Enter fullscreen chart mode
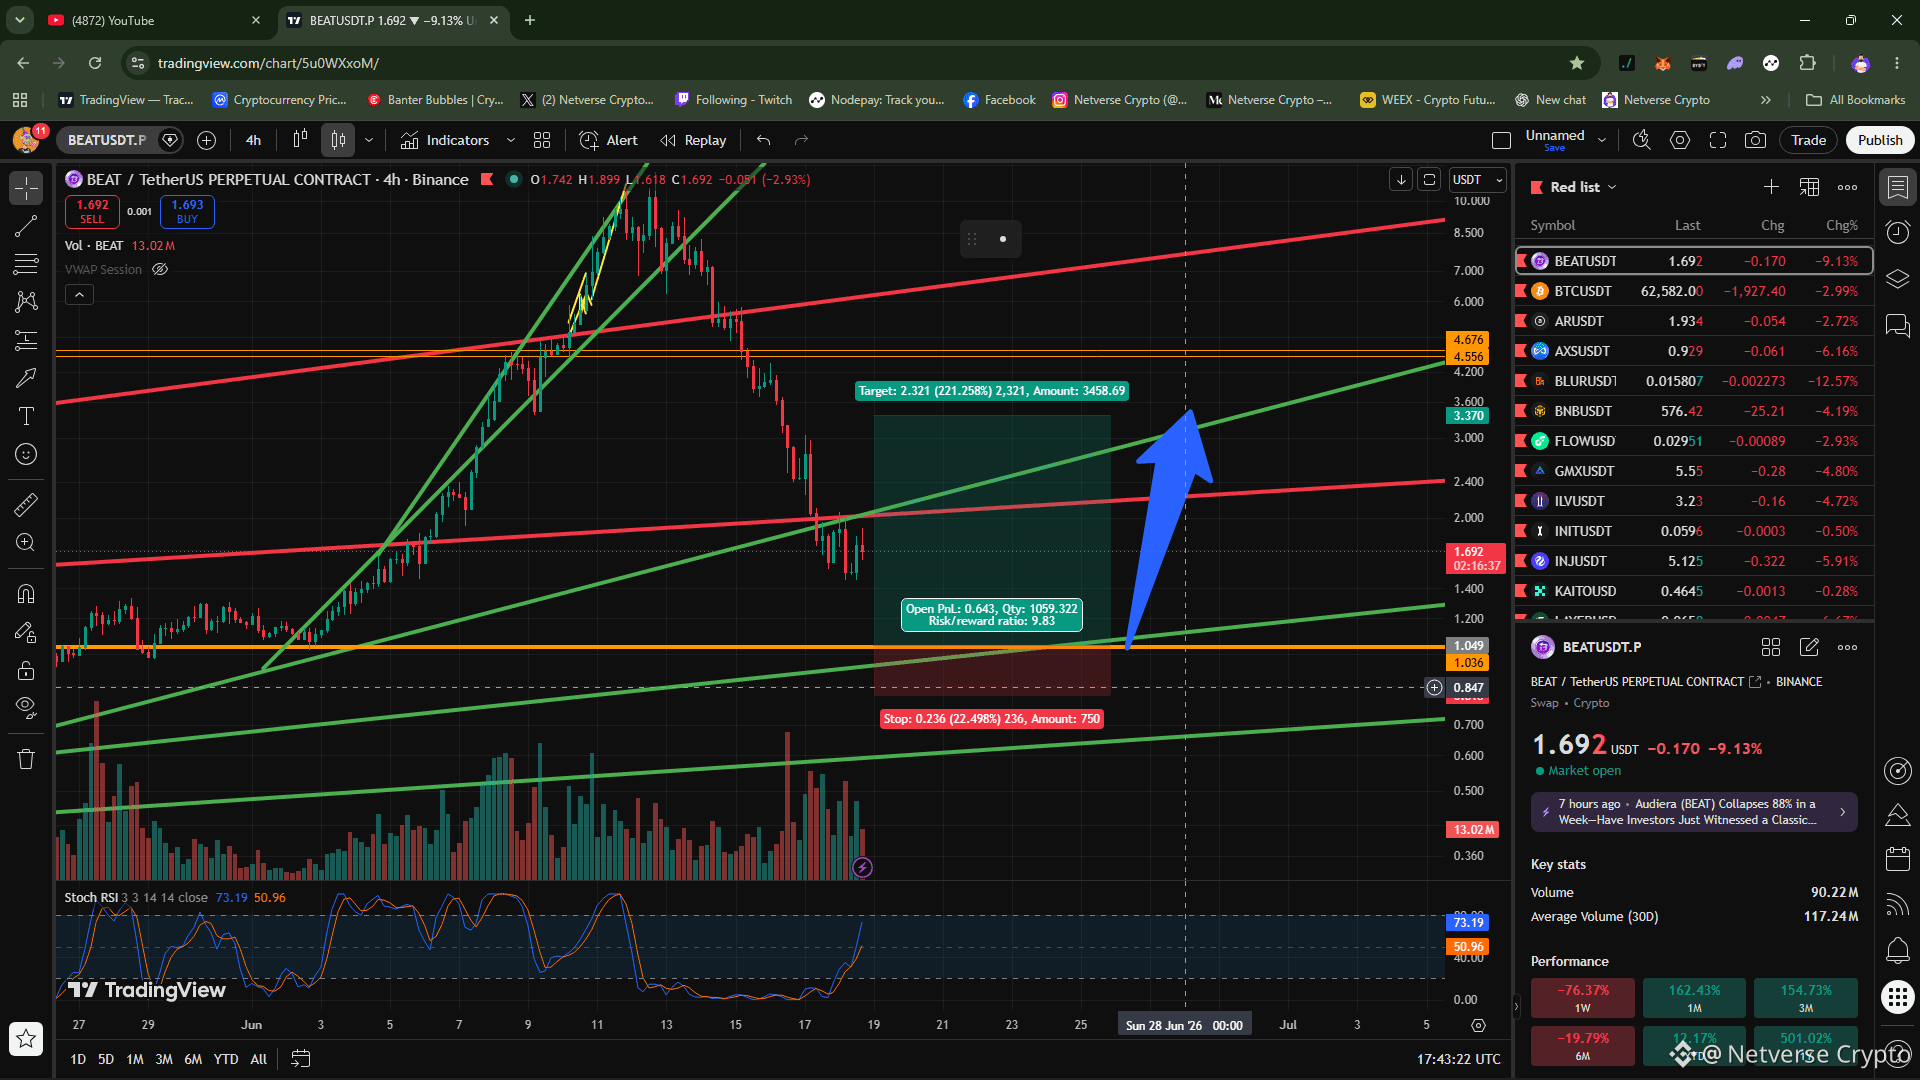 pyautogui.click(x=1718, y=140)
